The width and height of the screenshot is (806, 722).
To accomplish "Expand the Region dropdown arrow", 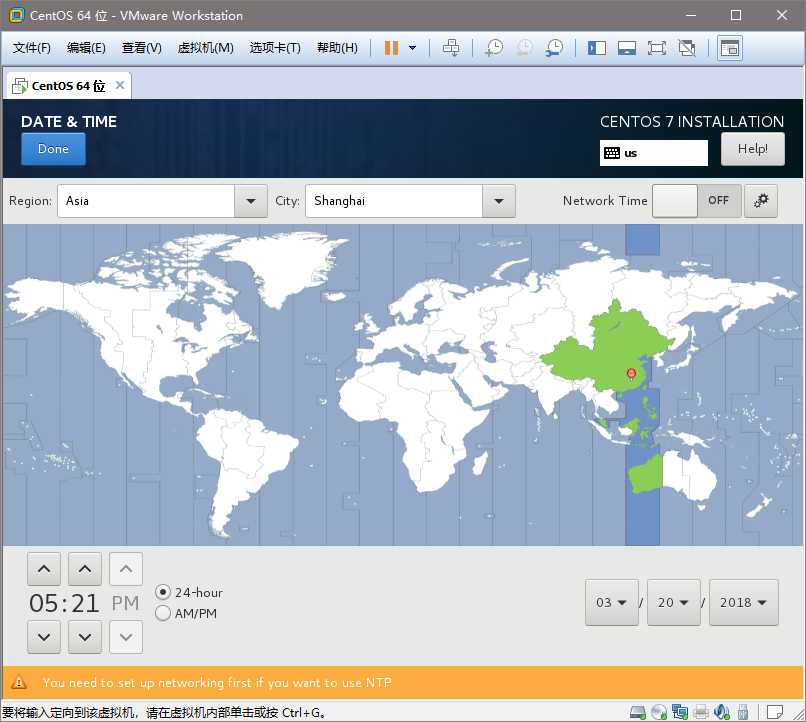I will (251, 201).
